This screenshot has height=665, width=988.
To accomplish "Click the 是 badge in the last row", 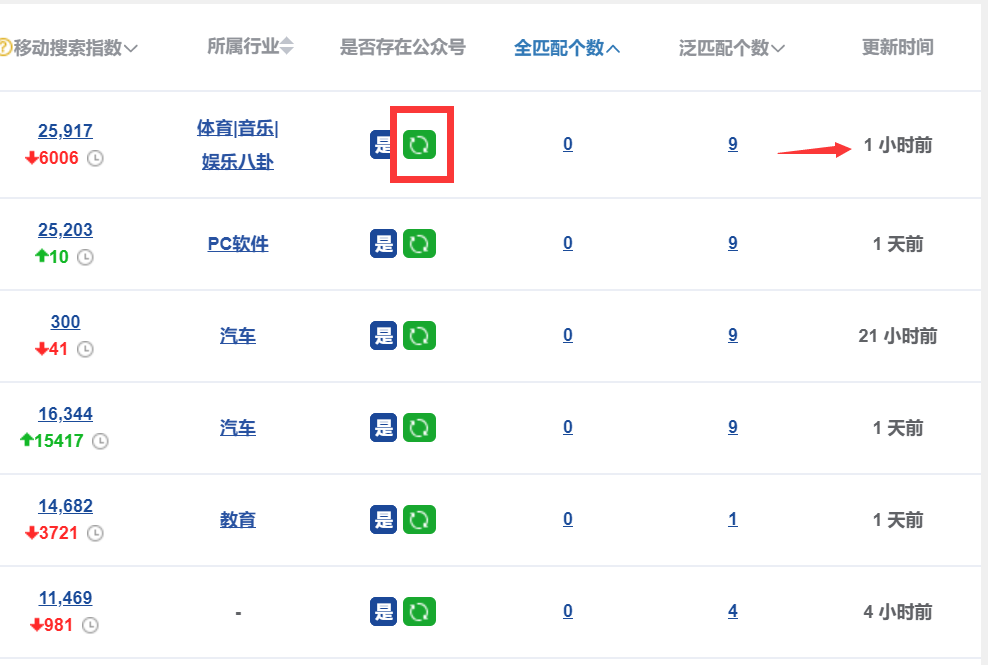I will click(383, 611).
